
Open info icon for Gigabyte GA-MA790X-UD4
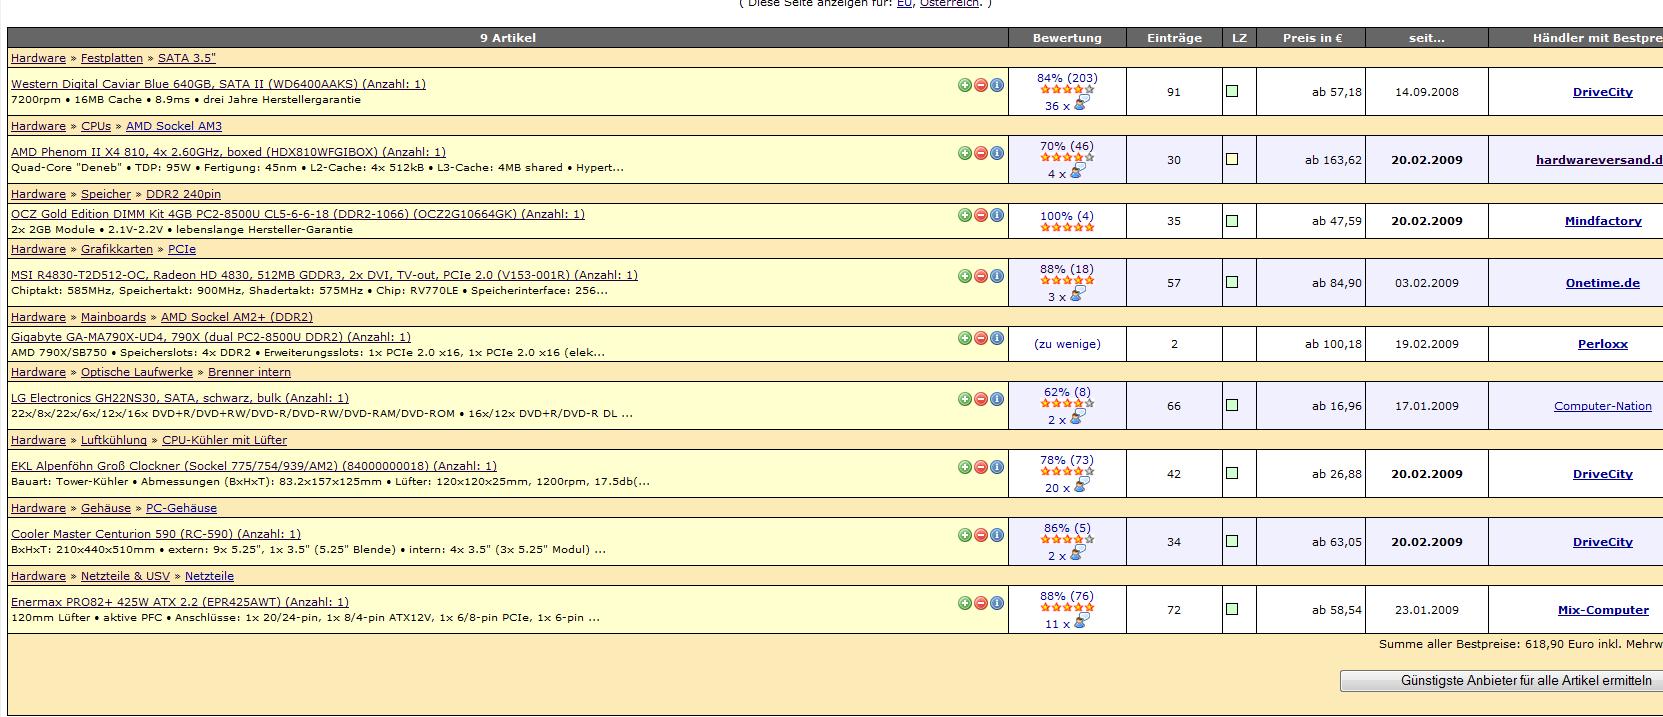pos(997,338)
